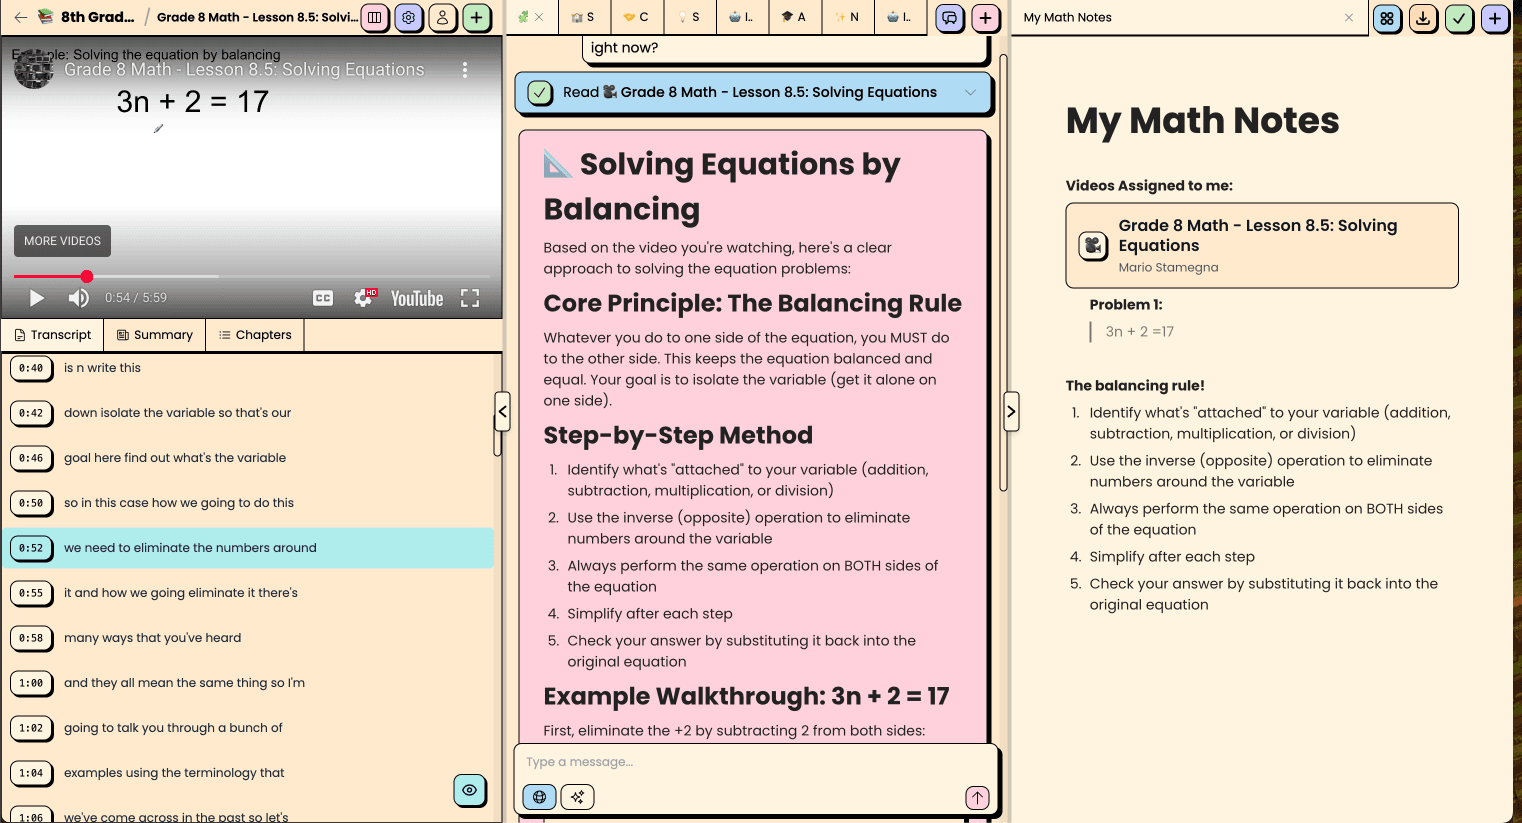Click the pink columns layout icon

point(374,18)
